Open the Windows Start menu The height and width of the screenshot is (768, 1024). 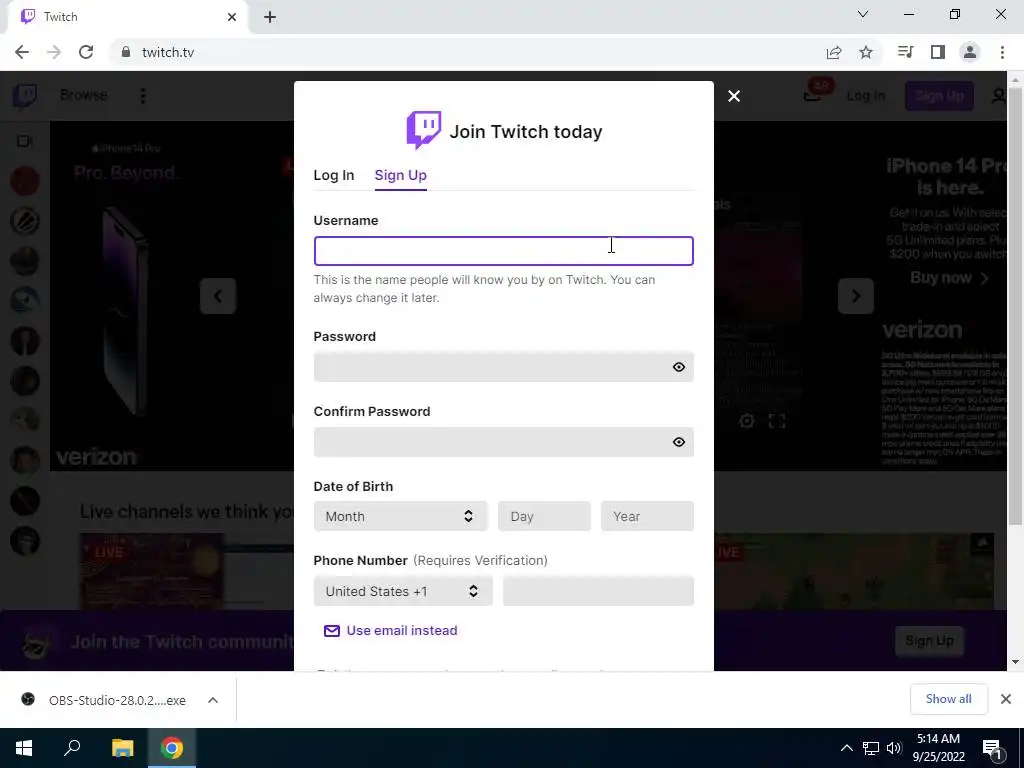(24, 748)
